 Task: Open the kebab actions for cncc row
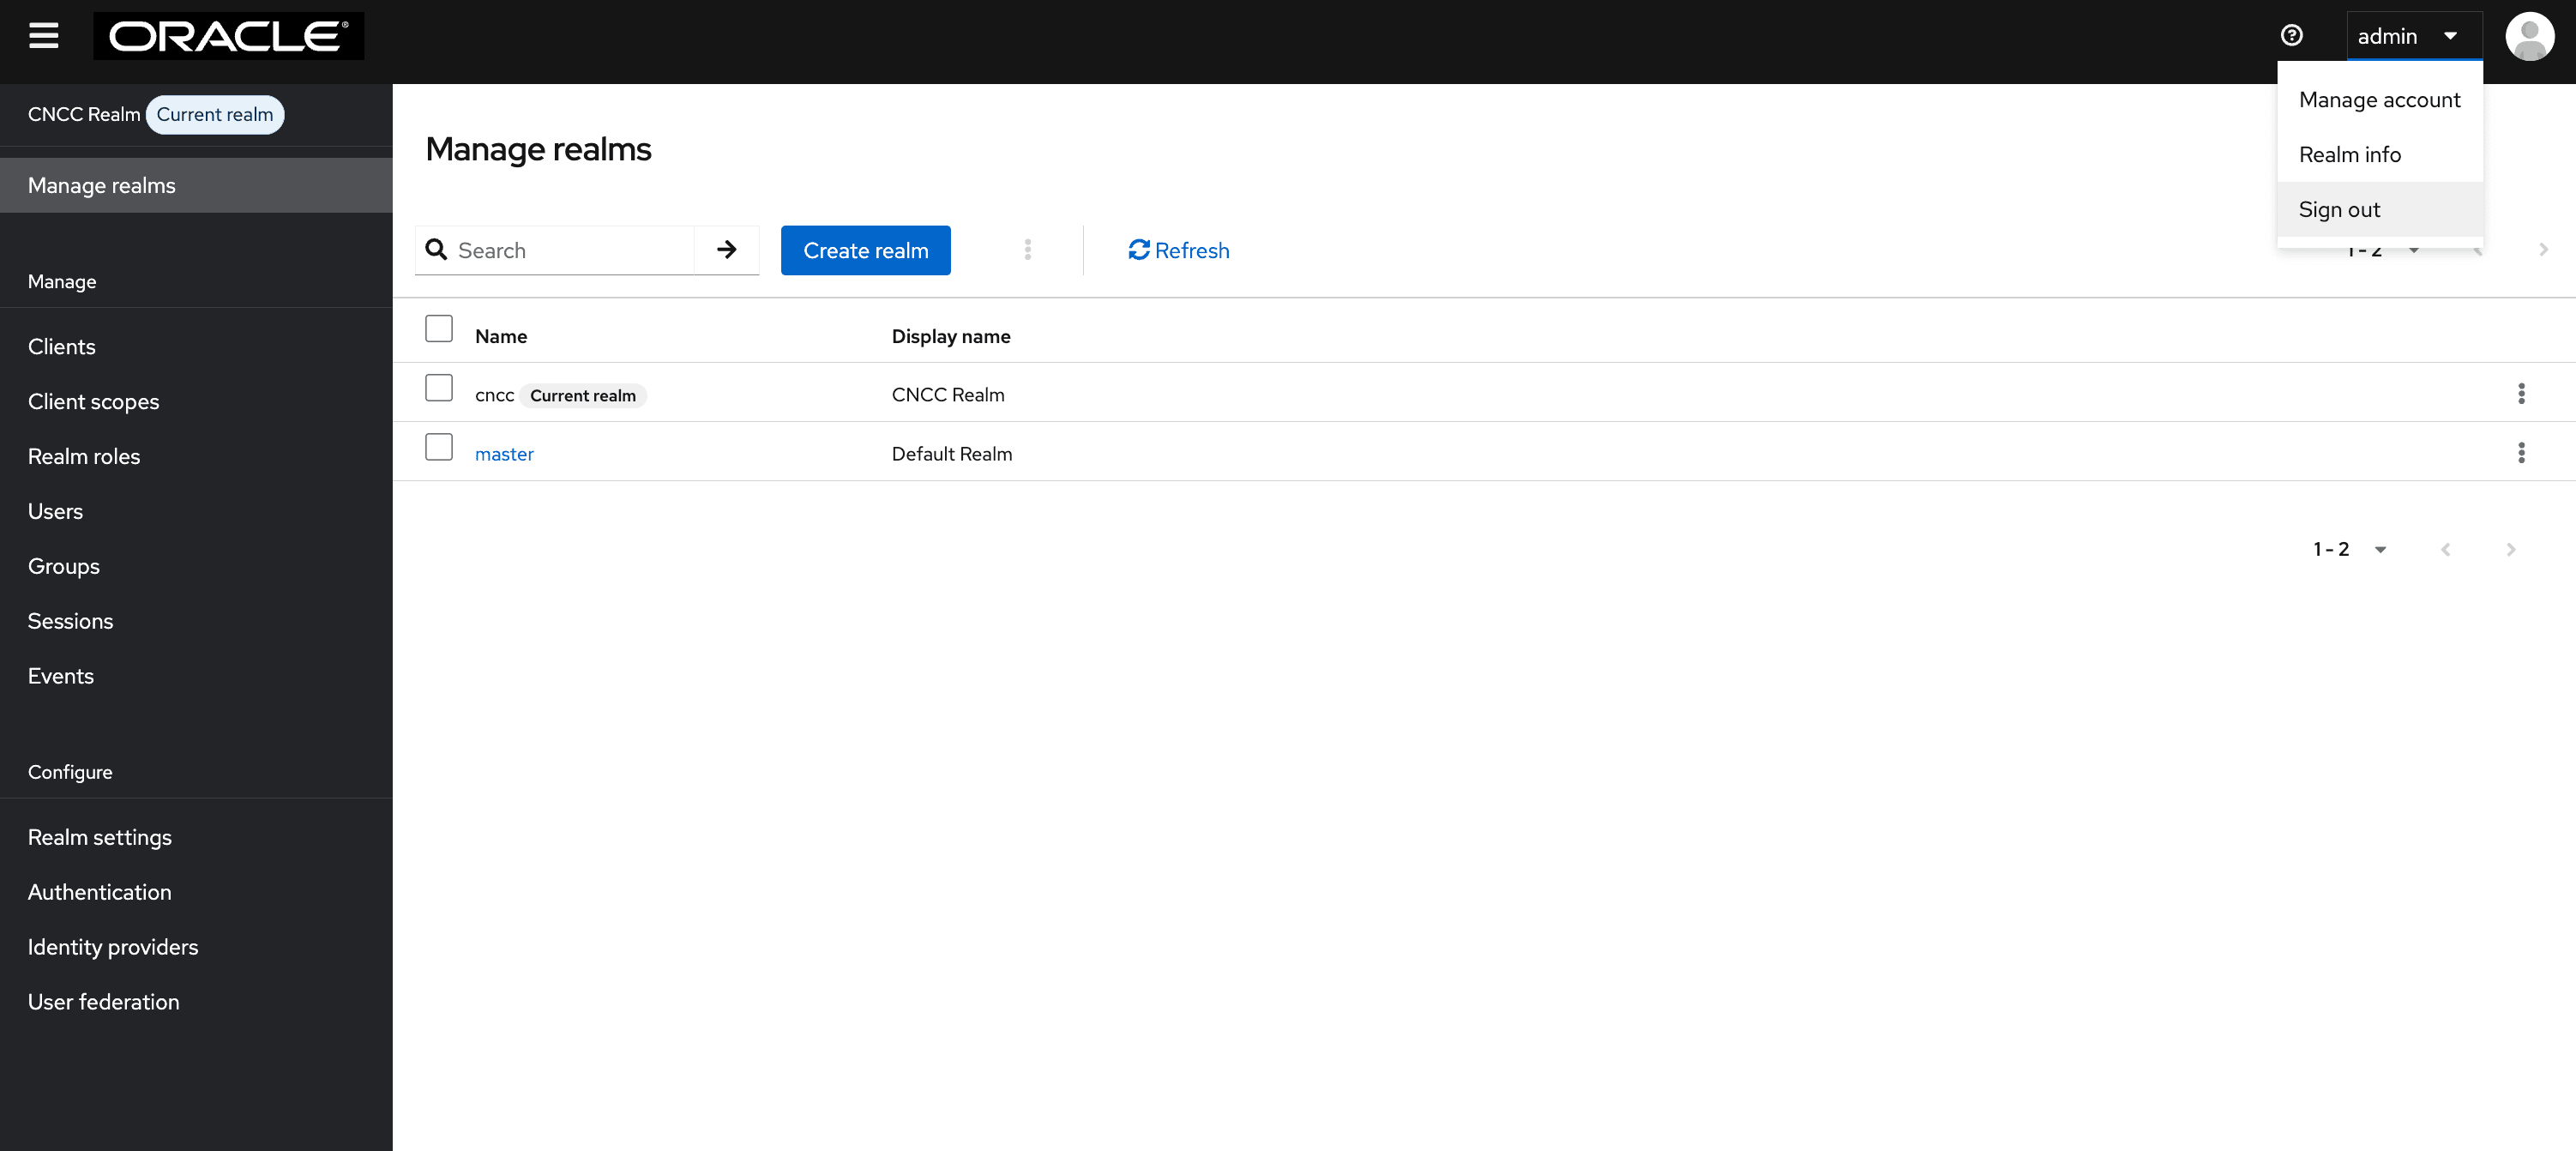tap(2520, 393)
